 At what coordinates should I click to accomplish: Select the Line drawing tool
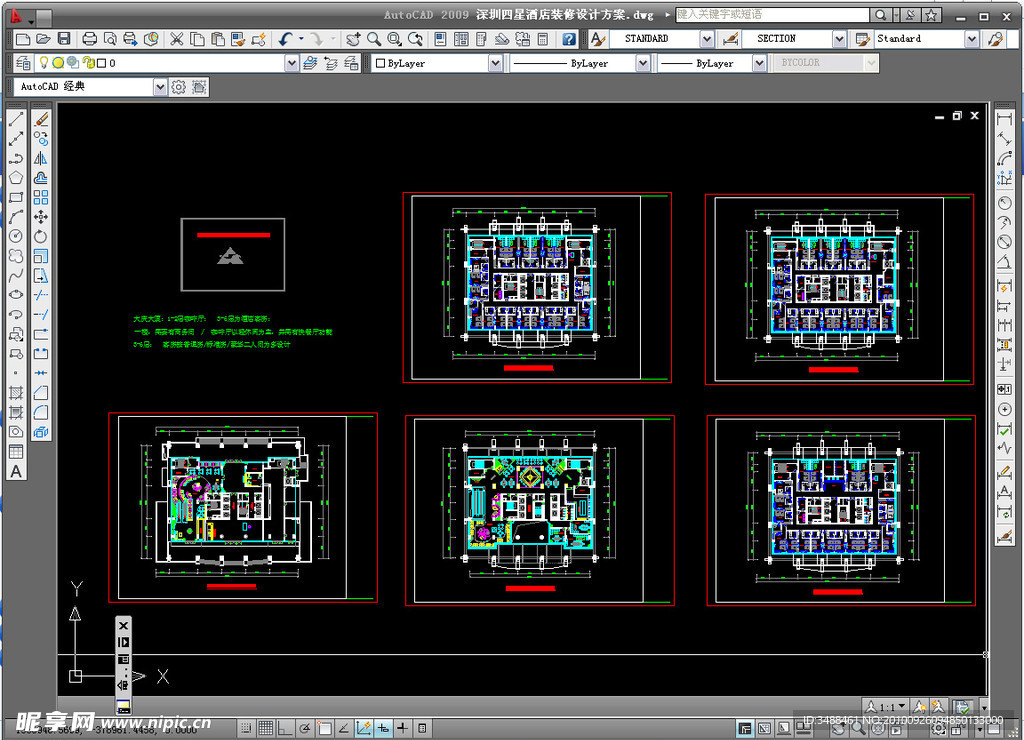pyautogui.click(x=16, y=119)
